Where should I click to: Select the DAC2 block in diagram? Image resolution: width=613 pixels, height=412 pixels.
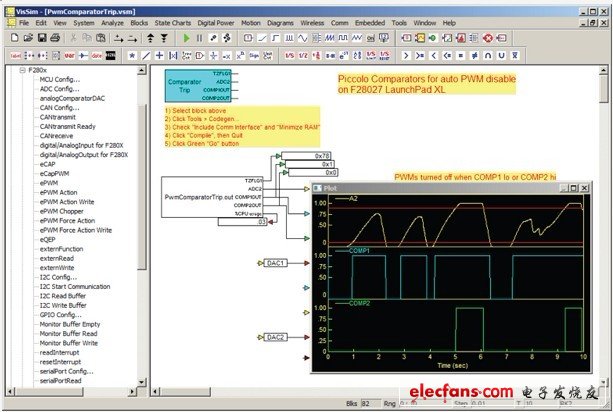(276, 338)
